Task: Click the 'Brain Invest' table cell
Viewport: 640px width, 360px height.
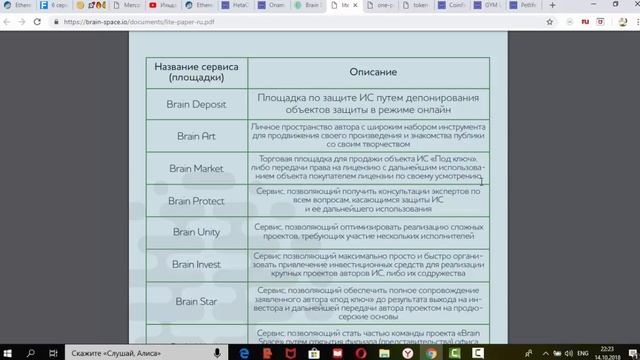Action: (197, 264)
